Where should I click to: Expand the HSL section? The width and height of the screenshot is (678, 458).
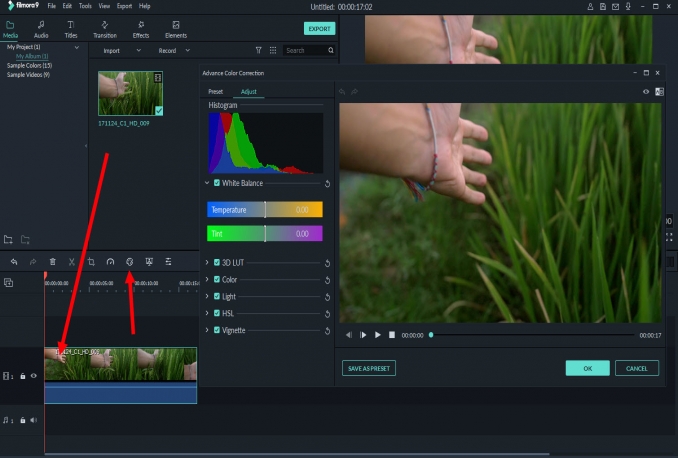pos(207,313)
